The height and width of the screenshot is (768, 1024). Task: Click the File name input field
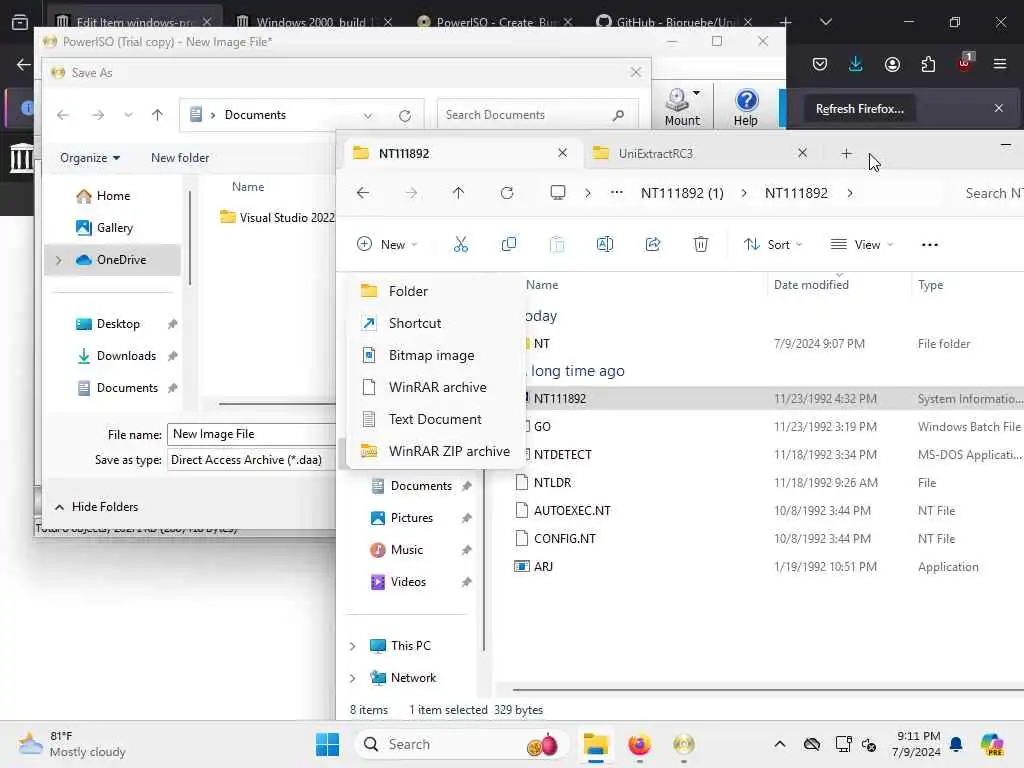[x=252, y=434]
